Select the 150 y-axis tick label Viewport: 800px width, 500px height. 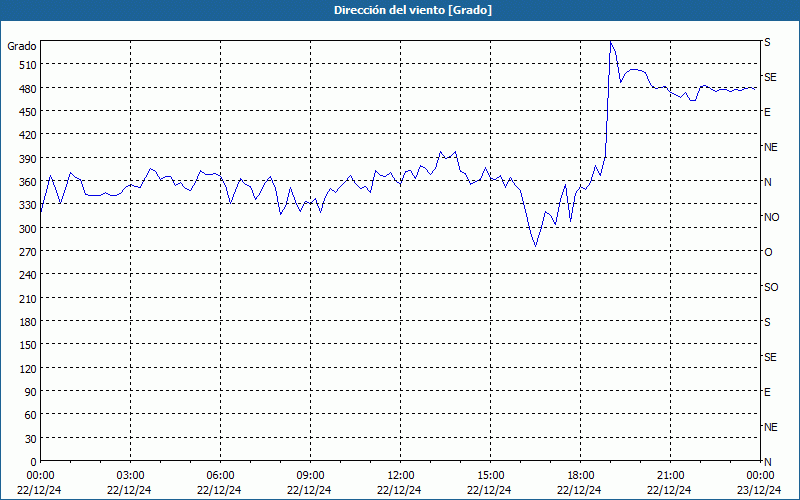click(27, 345)
